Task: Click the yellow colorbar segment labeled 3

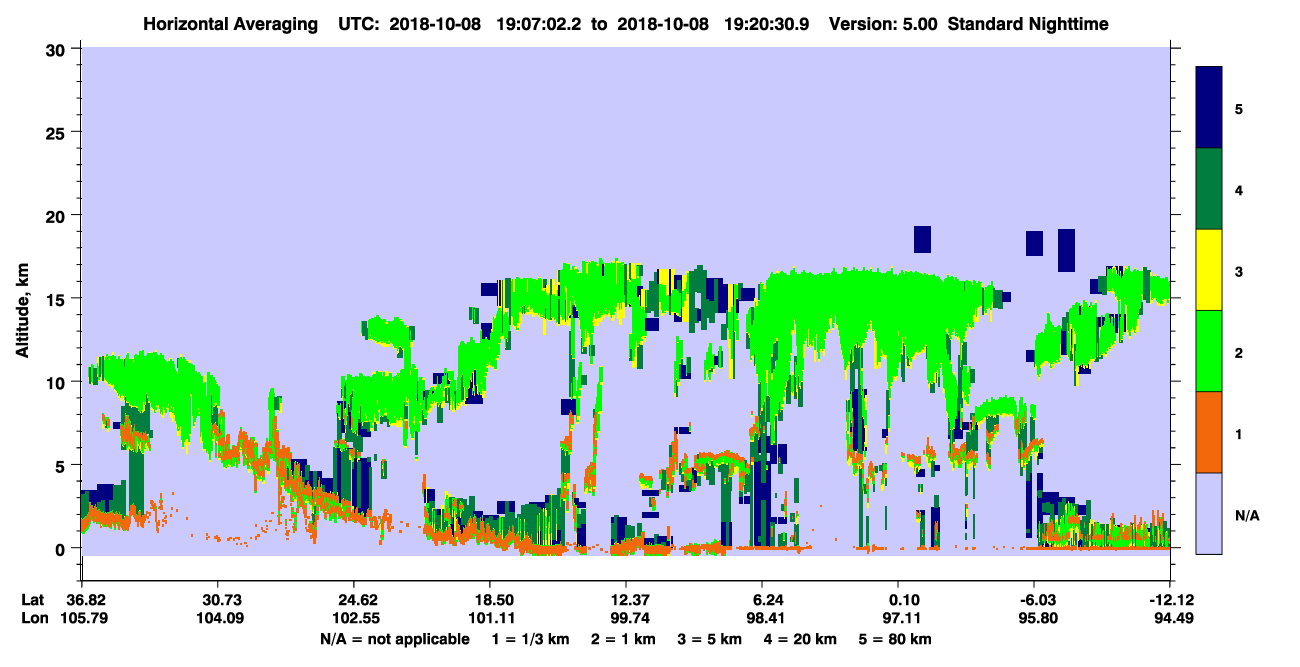Action: [x=1209, y=270]
